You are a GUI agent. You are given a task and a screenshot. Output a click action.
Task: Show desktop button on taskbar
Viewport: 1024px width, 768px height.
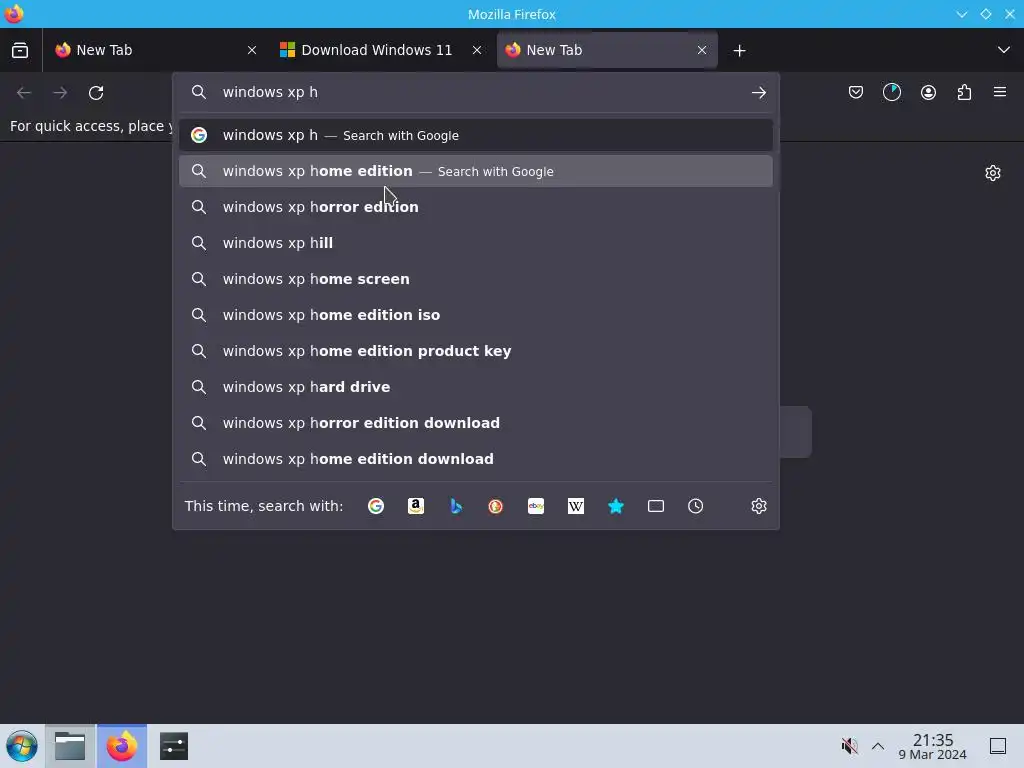(x=998, y=746)
